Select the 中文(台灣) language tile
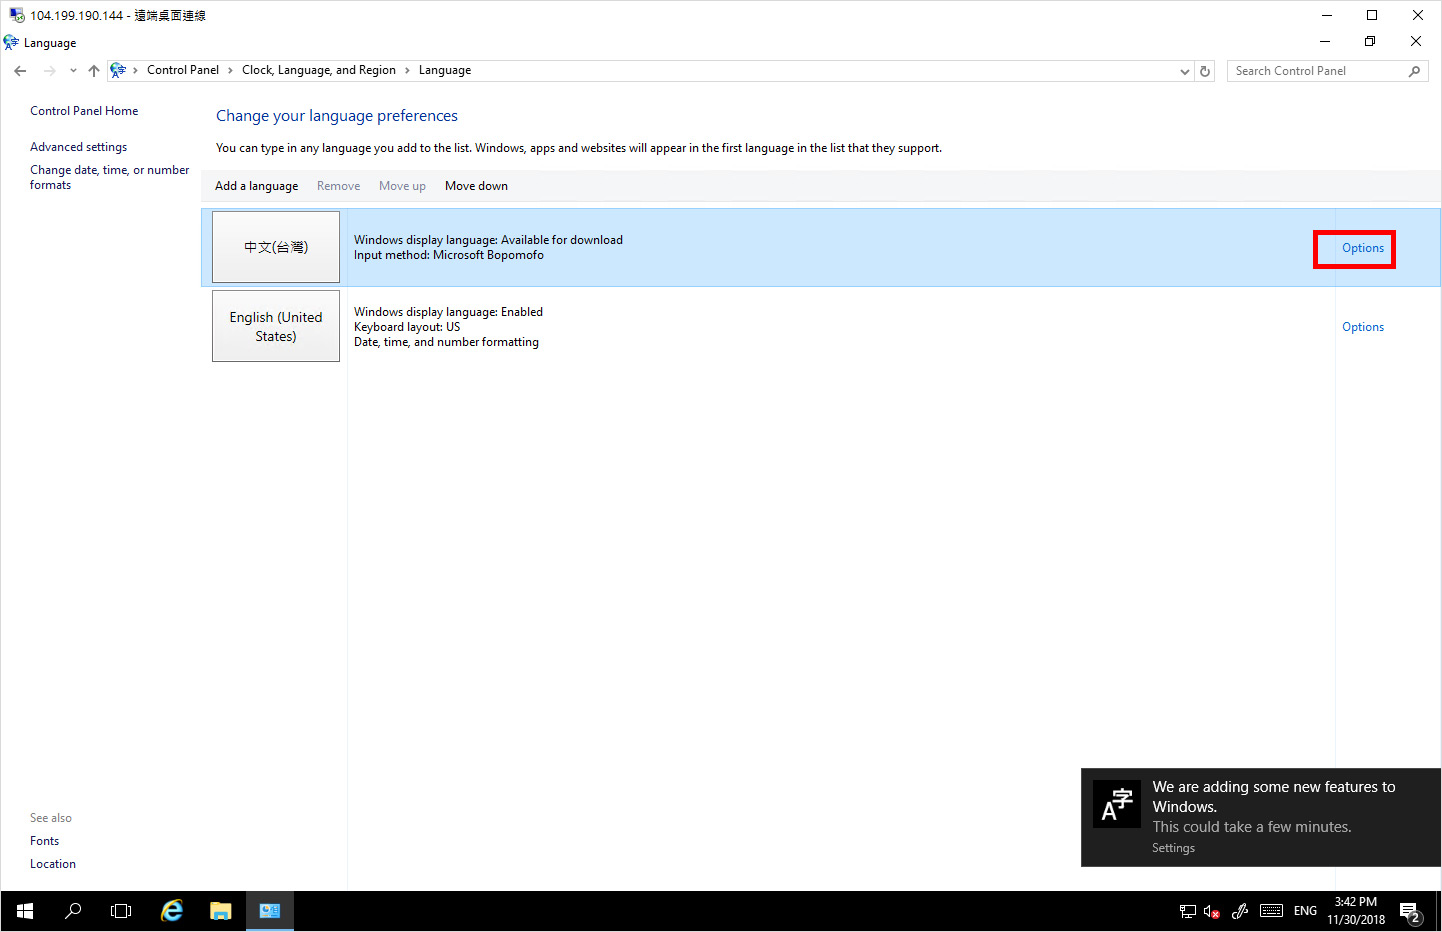Screen dimensions: 1442x932 [276, 247]
